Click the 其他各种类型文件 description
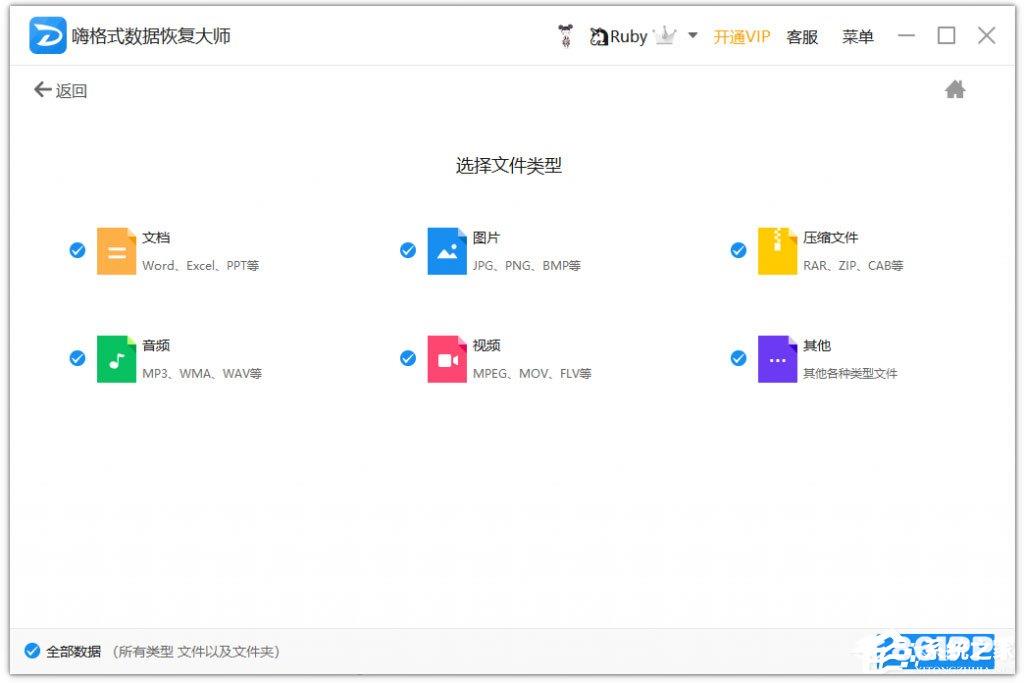Viewport: 1024px width, 683px height. coord(850,373)
